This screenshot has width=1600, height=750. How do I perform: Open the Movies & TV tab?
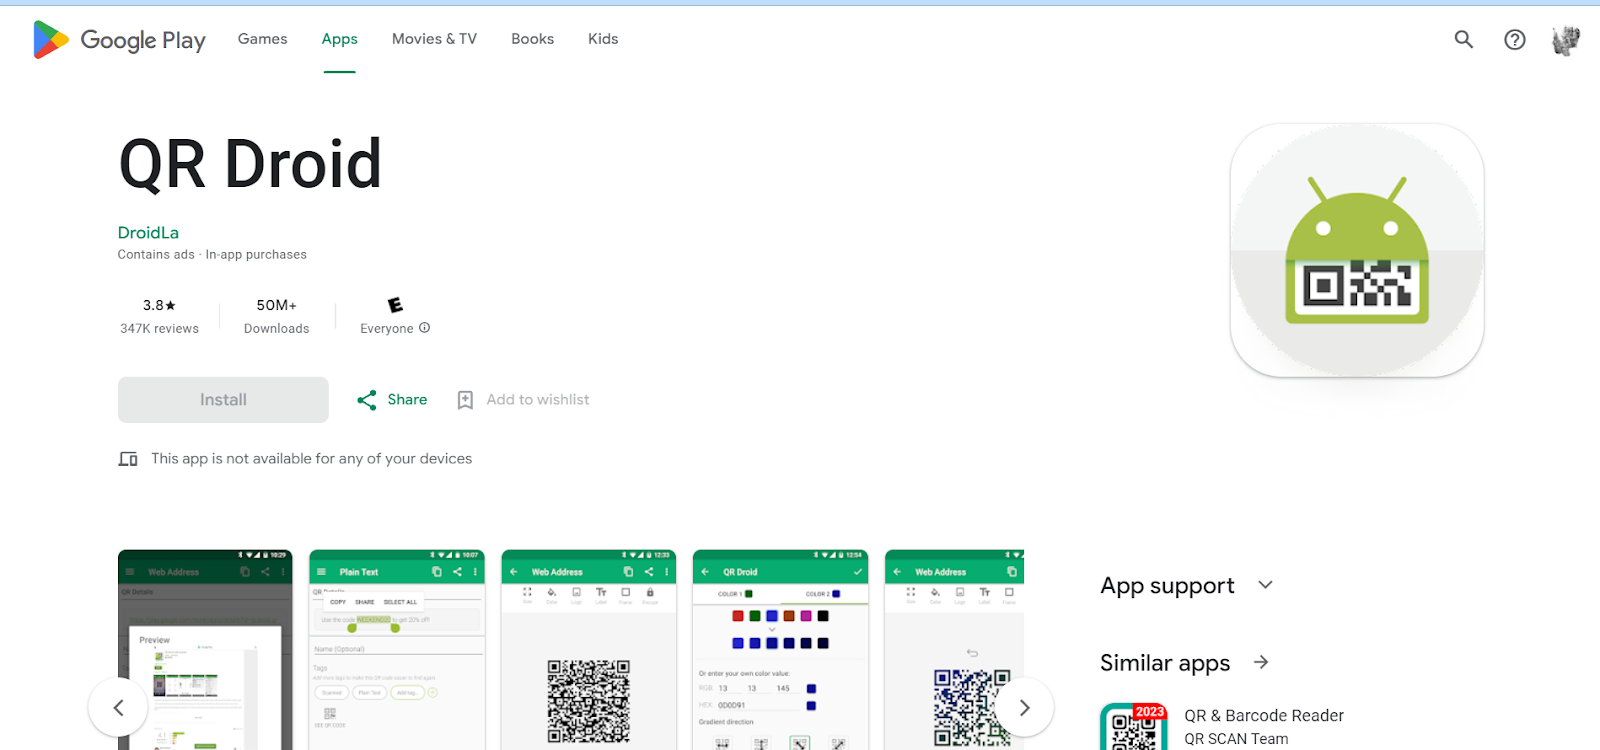click(434, 39)
